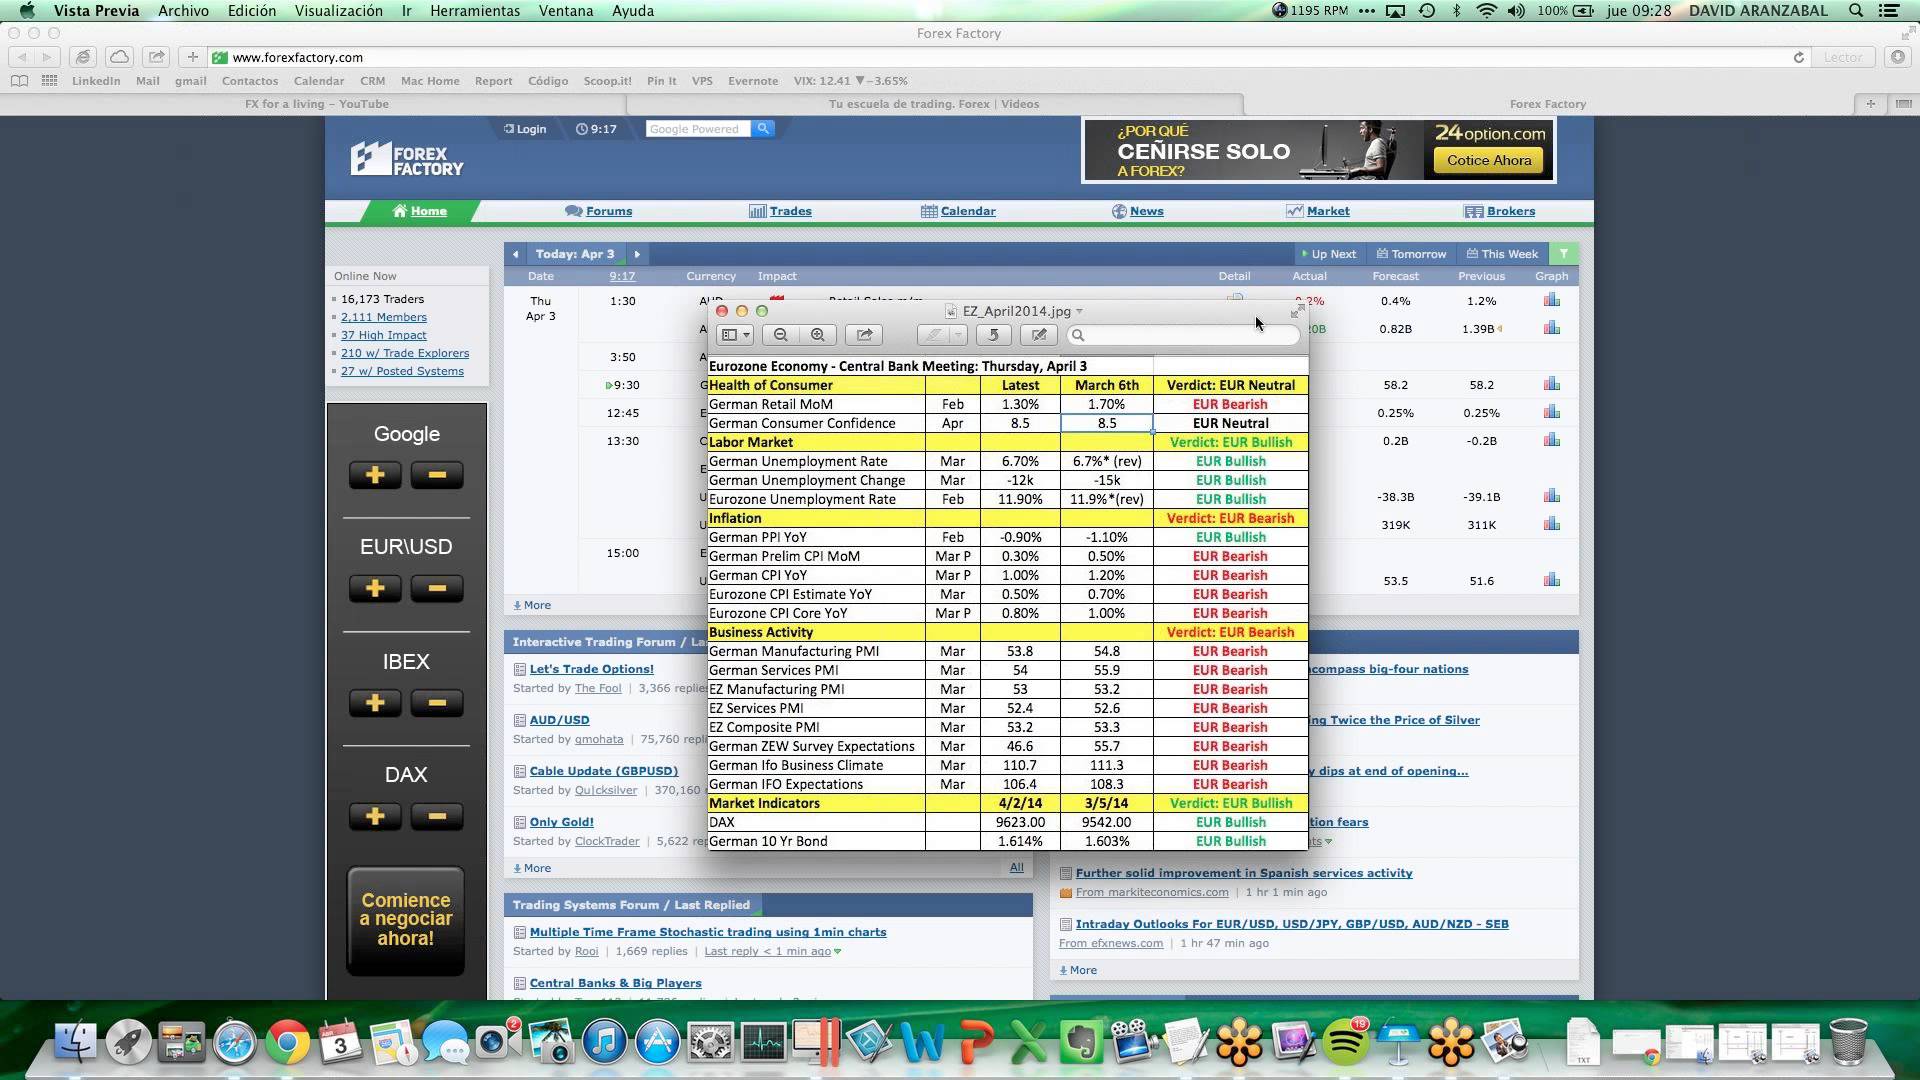Click the Preview search field
This screenshot has height=1080, width=1920.
coord(1185,336)
